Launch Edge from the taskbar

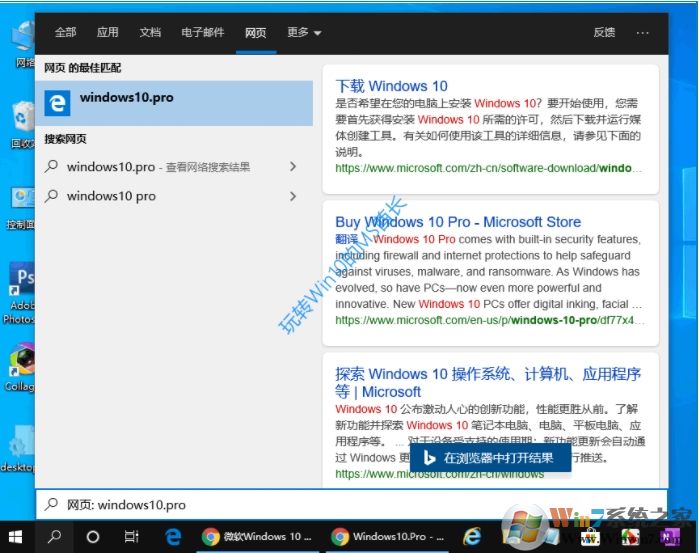173,536
